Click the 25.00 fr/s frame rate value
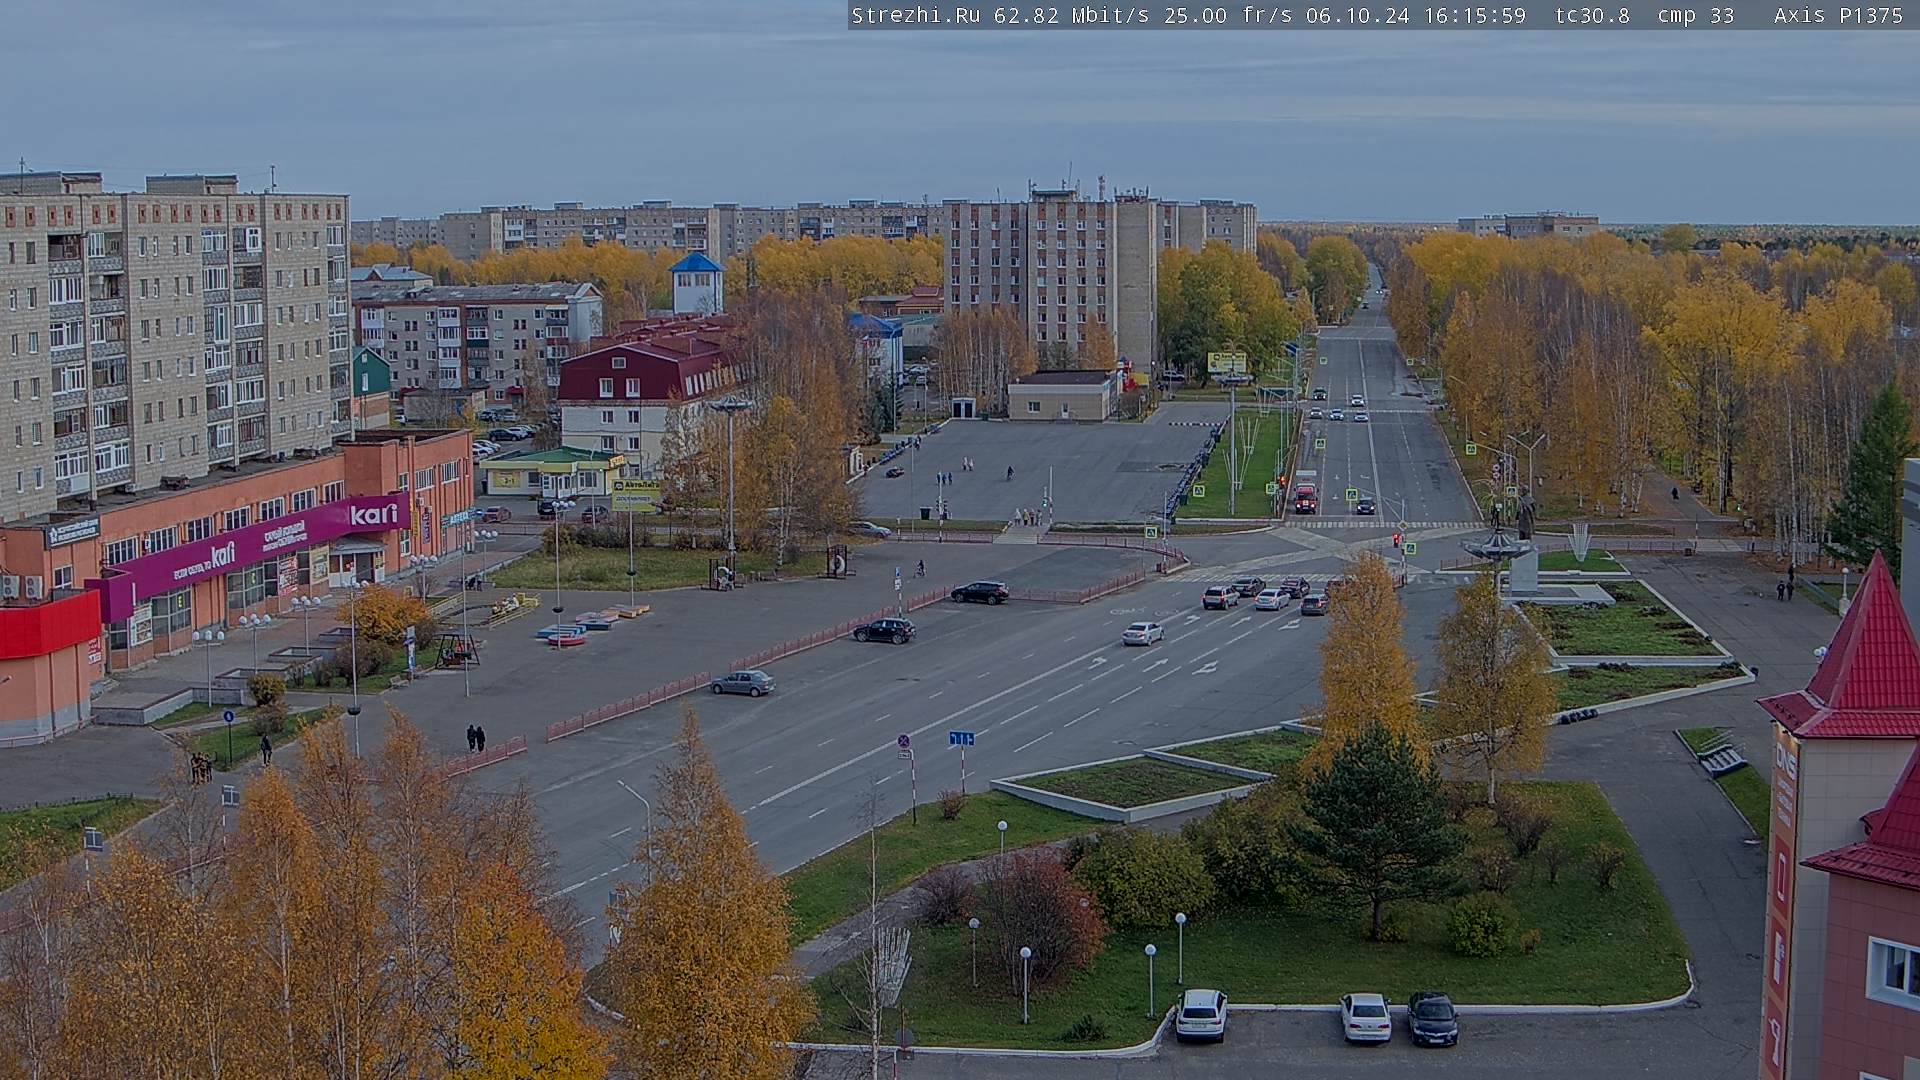 tap(1228, 15)
